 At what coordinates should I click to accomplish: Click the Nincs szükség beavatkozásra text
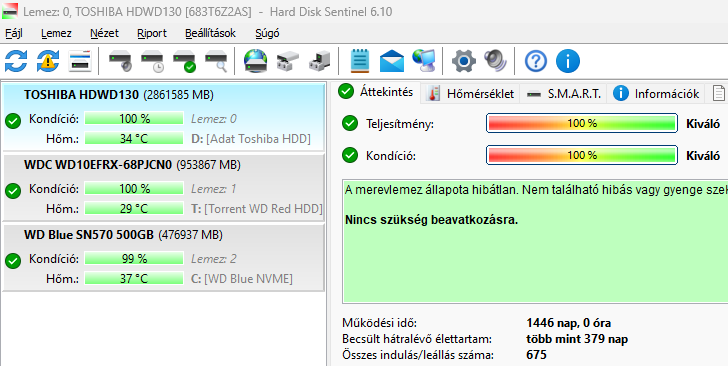pos(431,220)
